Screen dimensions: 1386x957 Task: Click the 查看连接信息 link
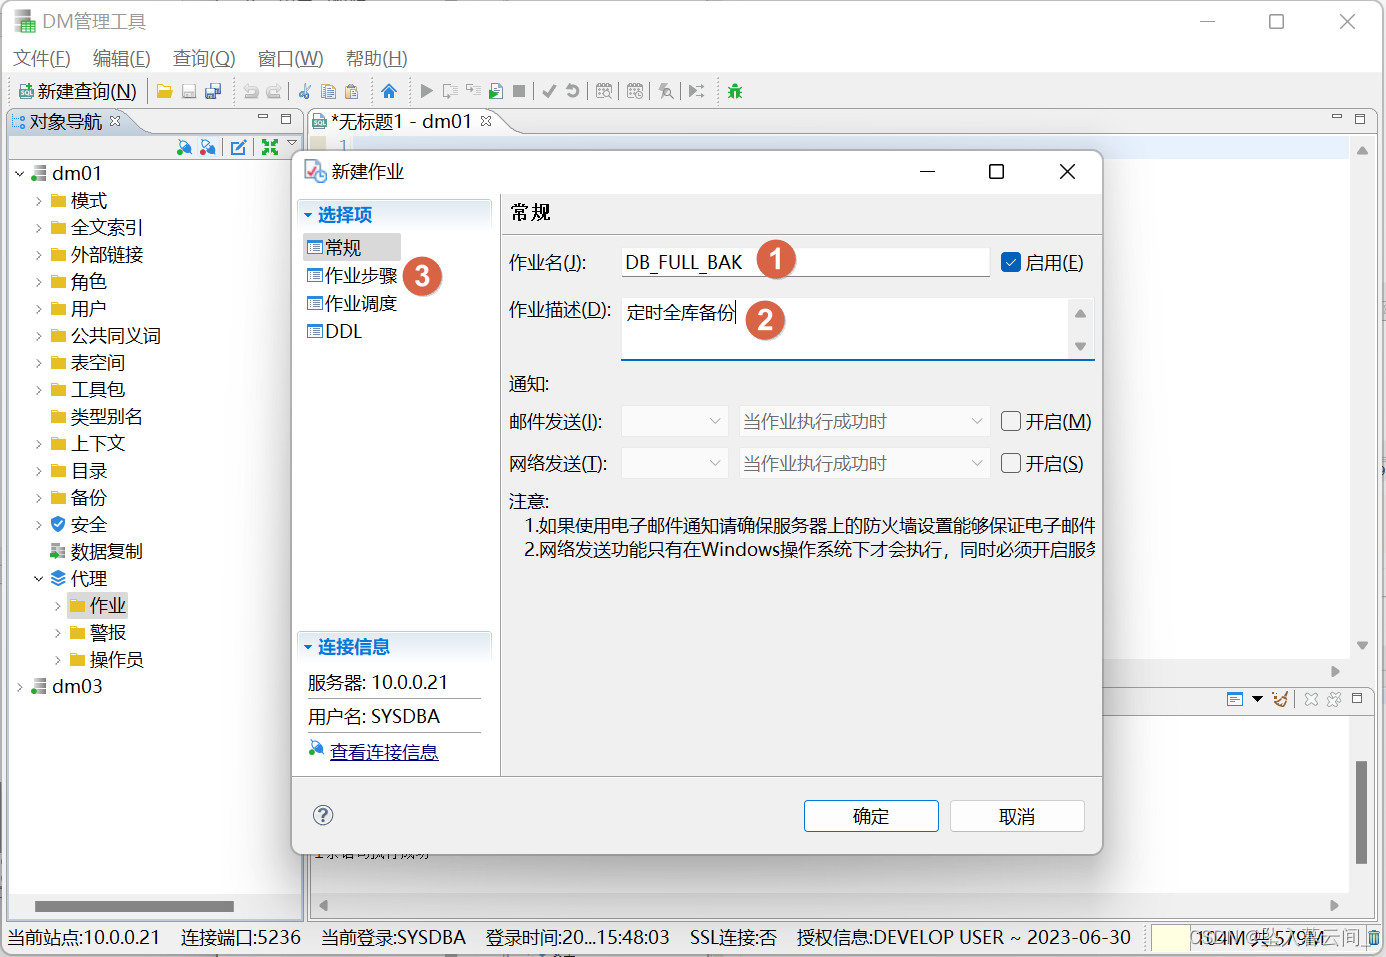tap(384, 752)
